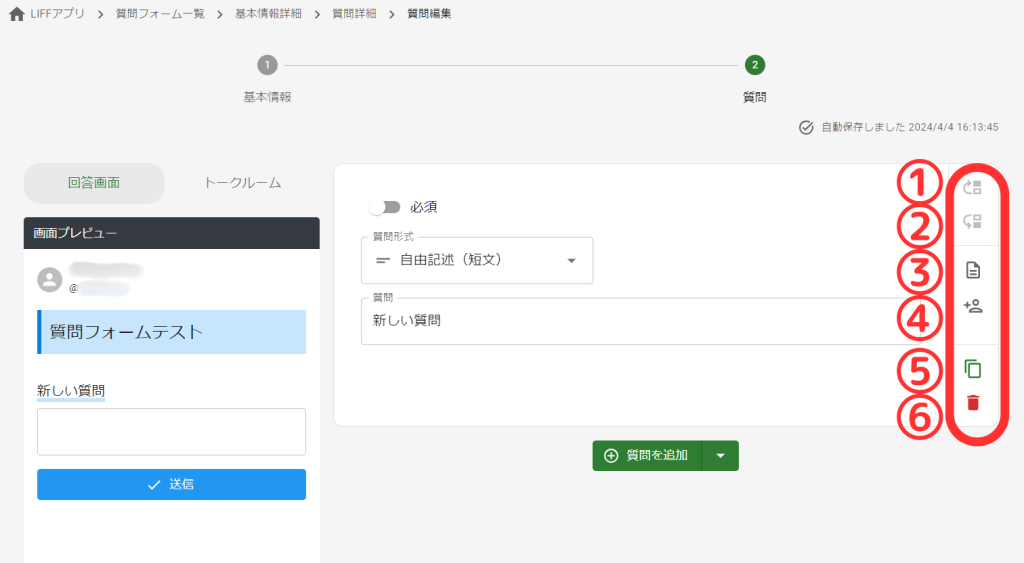Image resolution: width=1024 pixels, height=563 pixels.
Task: Click the 質問を追加 button
Action: click(x=647, y=455)
